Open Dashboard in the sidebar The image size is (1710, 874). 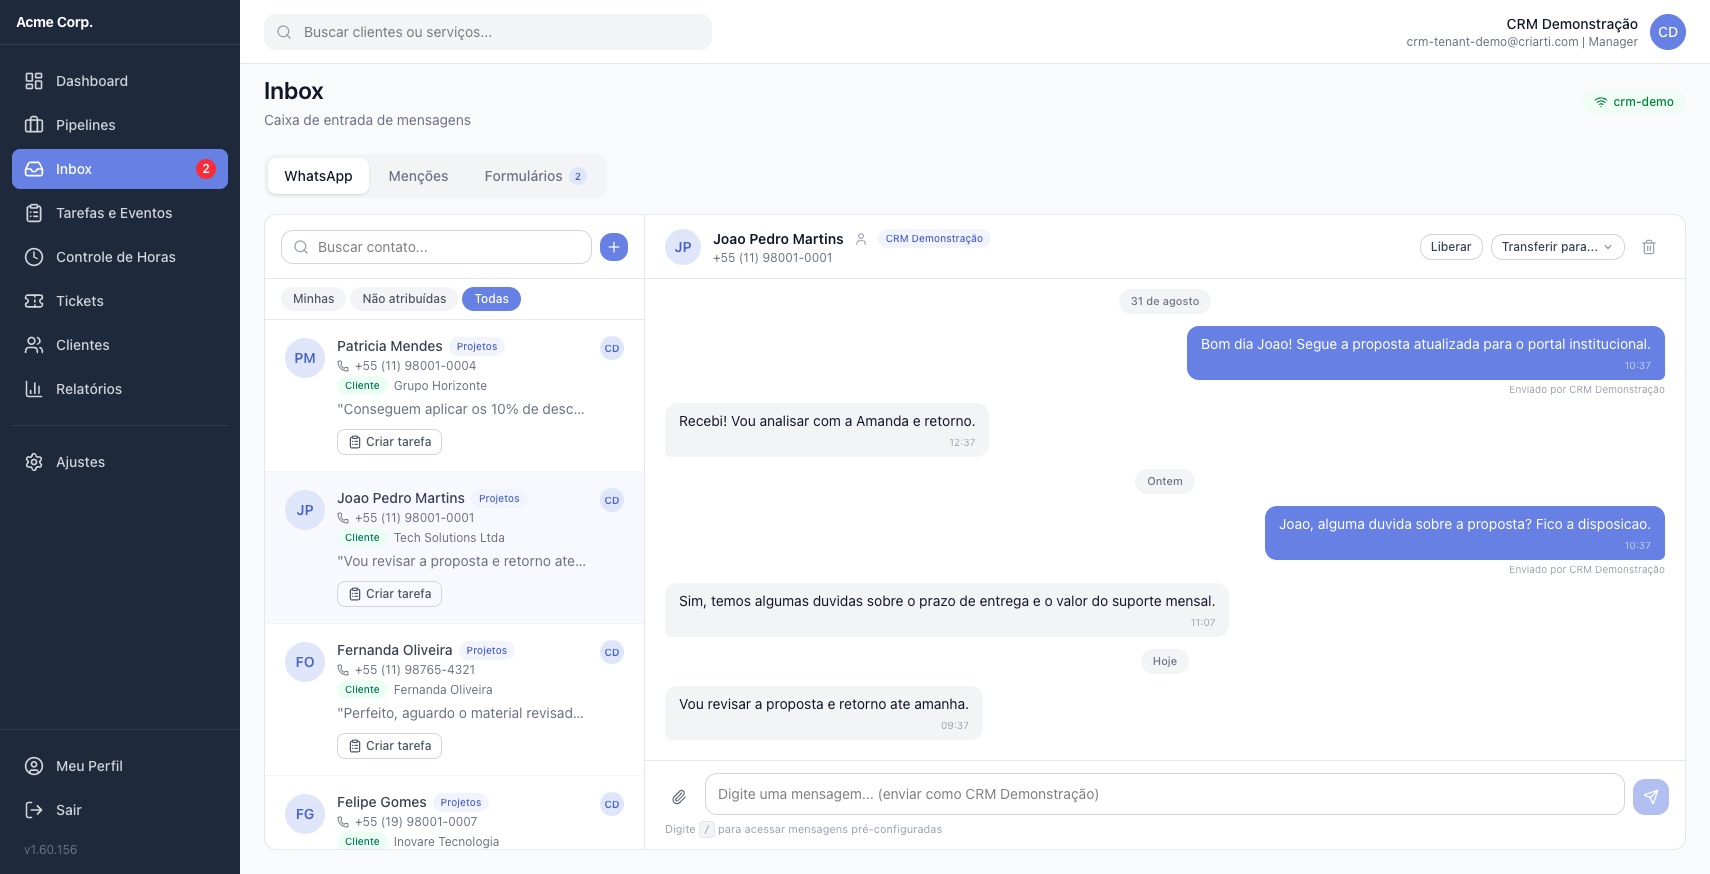click(x=120, y=81)
